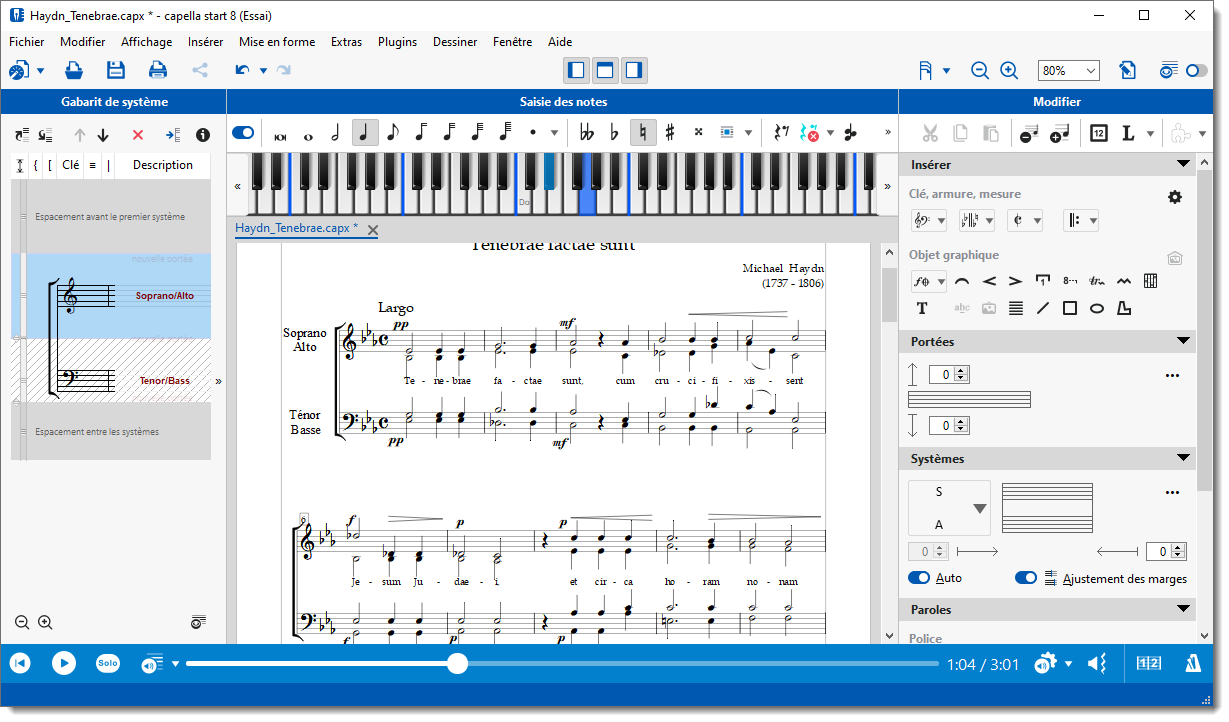Disable the Auto system switch
The image size is (1229, 722).
tap(919, 578)
